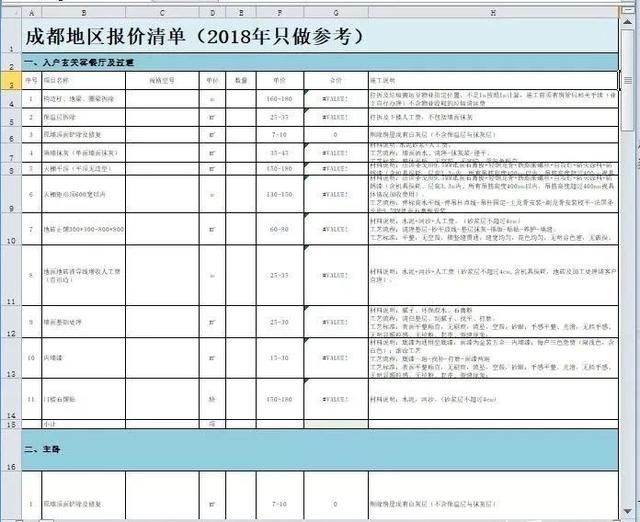Click the 内墙漆 item cell
The width and height of the screenshot is (640, 522).
pyautogui.click(x=58, y=357)
